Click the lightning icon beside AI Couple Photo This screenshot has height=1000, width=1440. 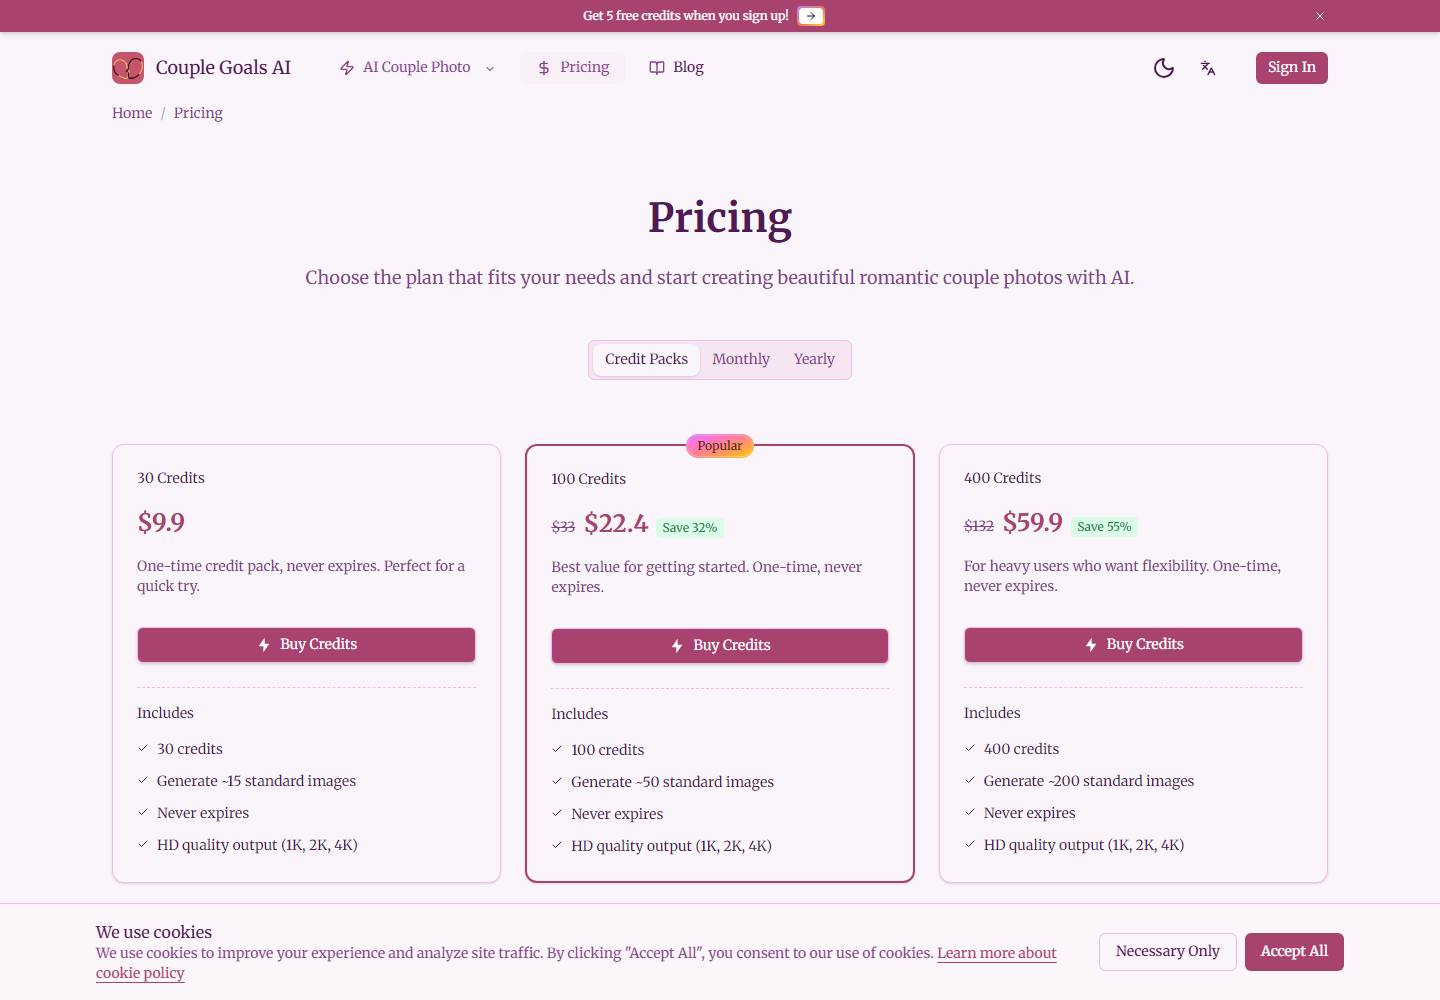[347, 68]
